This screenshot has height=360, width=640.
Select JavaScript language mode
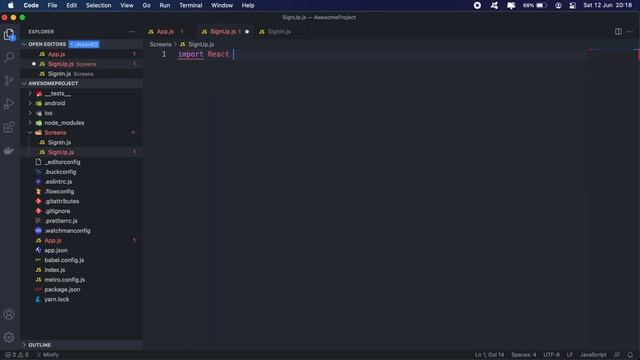[x=593, y=355]
